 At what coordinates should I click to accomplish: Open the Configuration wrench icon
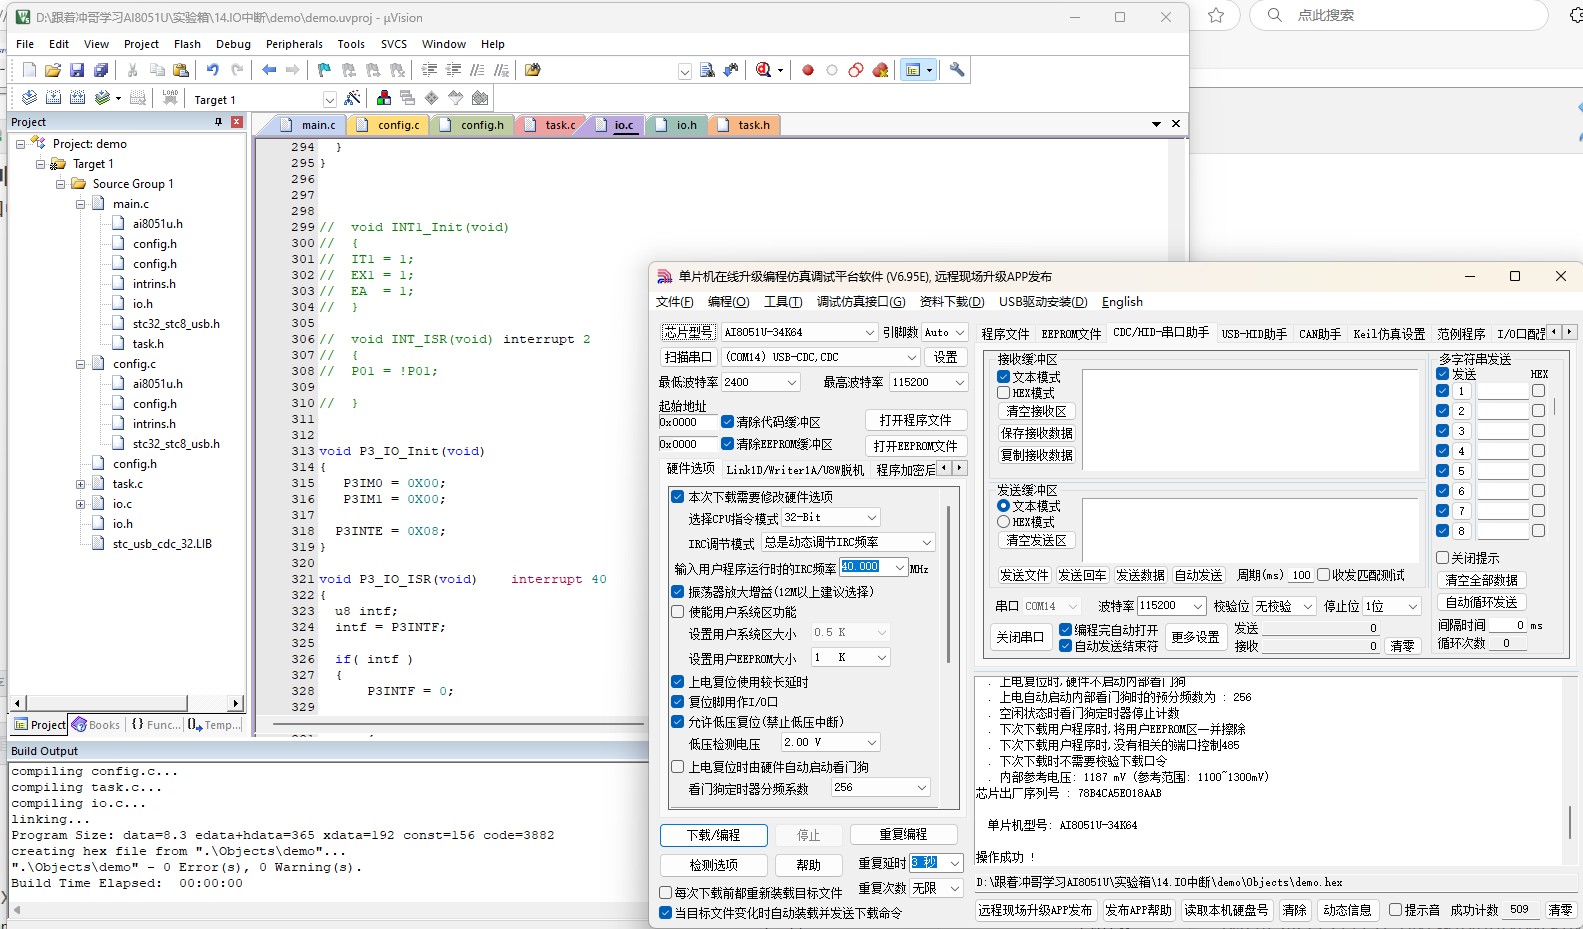click(957, 70)
